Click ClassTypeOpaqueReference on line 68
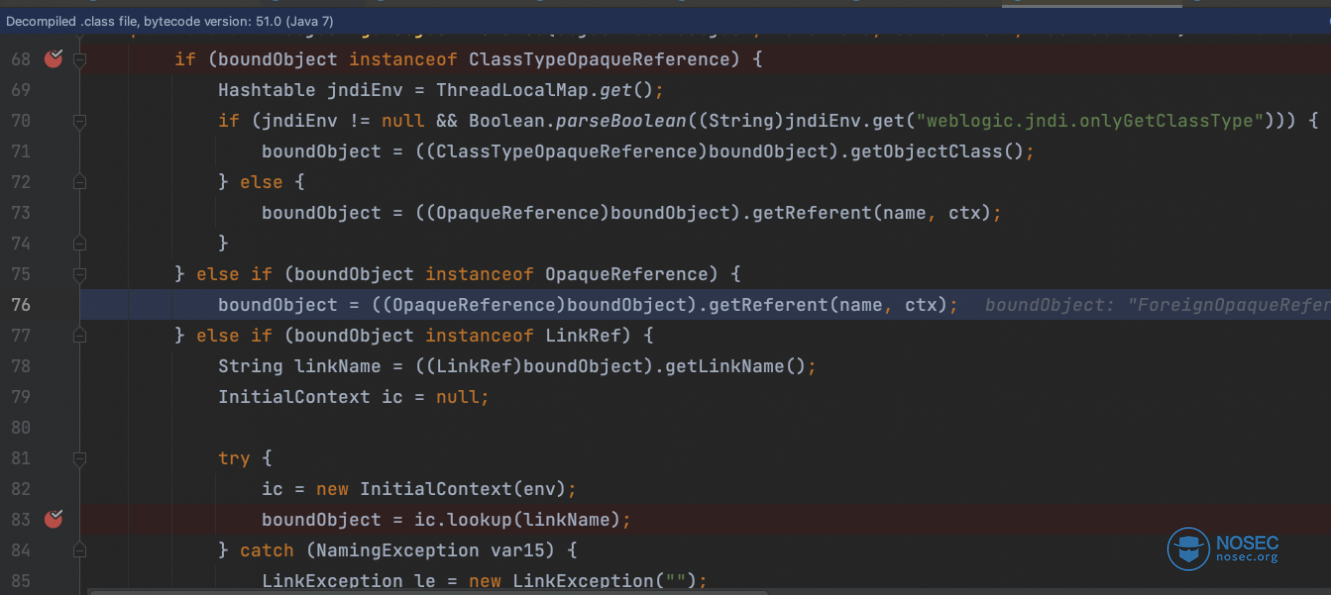1331x595 pixels. pyautogui.click(x=599, y=59)
